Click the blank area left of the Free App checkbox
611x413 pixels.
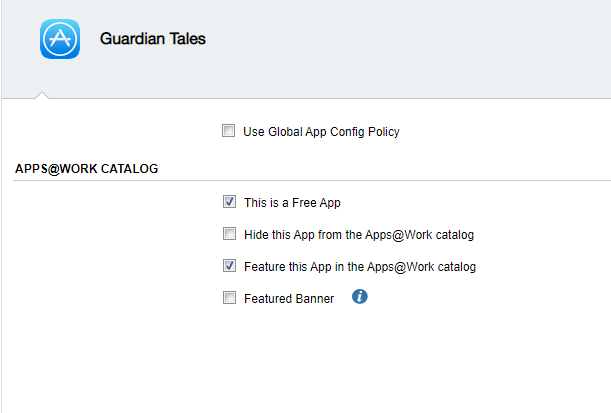[x=110, y=203]
